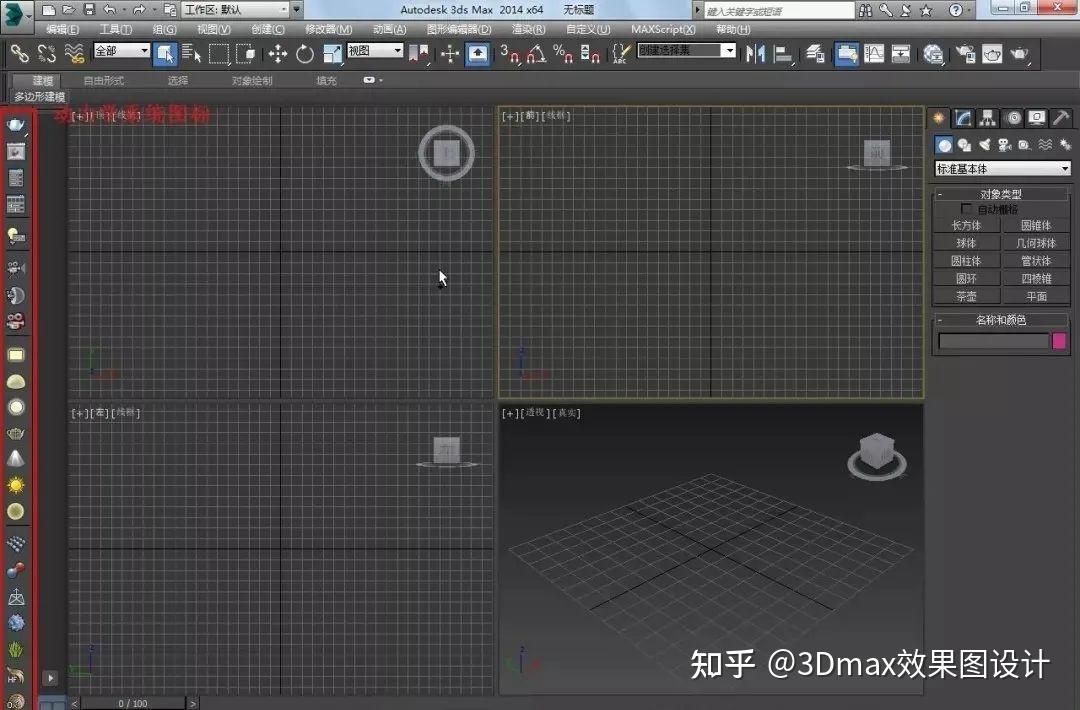Toggle the Percent Snap magnet
The image size is (1080, 710).
[x=563, y=53]
